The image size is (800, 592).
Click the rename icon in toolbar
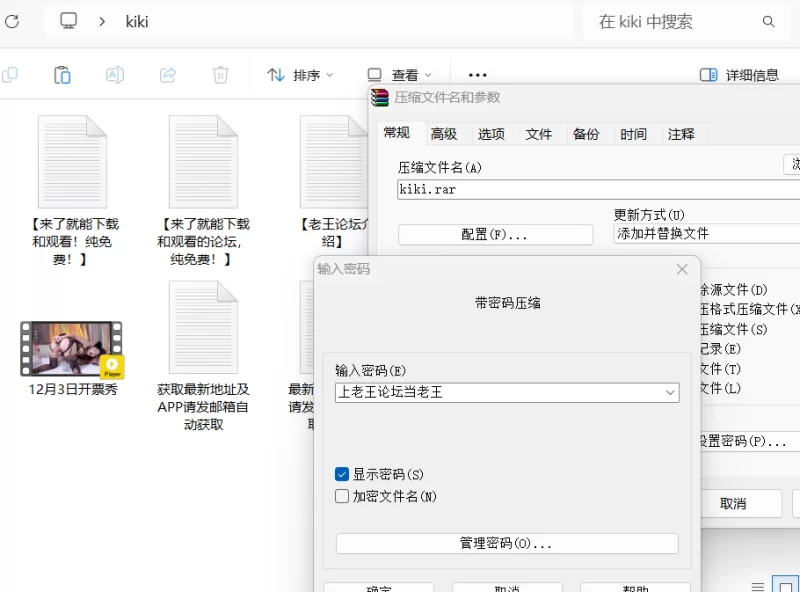[x=115, y=75]
